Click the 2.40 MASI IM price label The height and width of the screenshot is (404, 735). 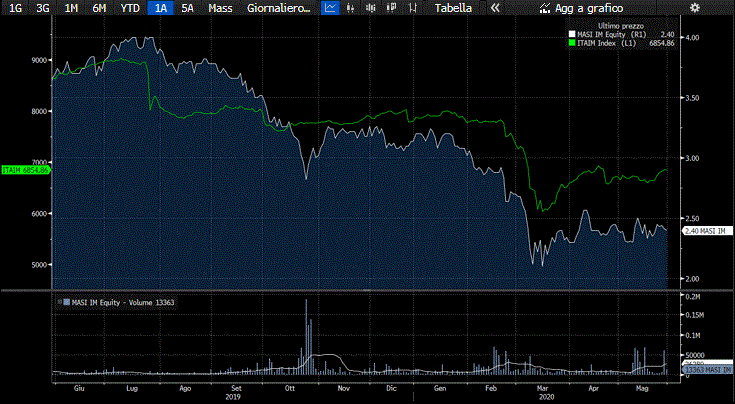(x=706, y=231)
